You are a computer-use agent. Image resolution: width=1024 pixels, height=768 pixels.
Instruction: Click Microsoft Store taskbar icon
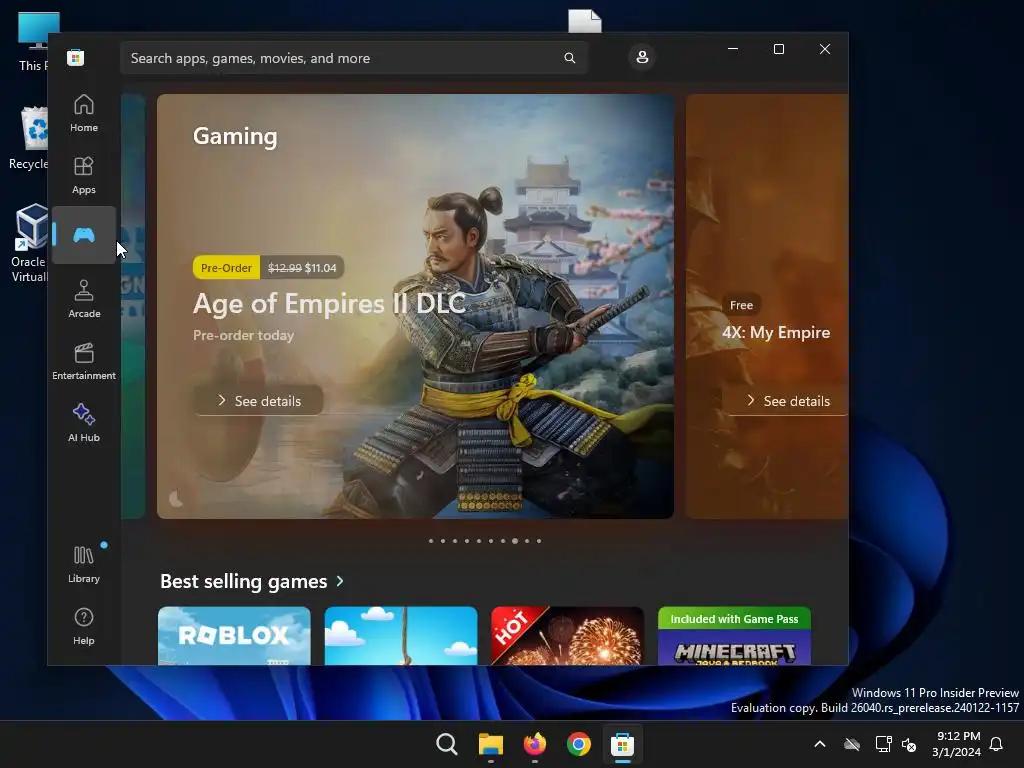[622, 744]
